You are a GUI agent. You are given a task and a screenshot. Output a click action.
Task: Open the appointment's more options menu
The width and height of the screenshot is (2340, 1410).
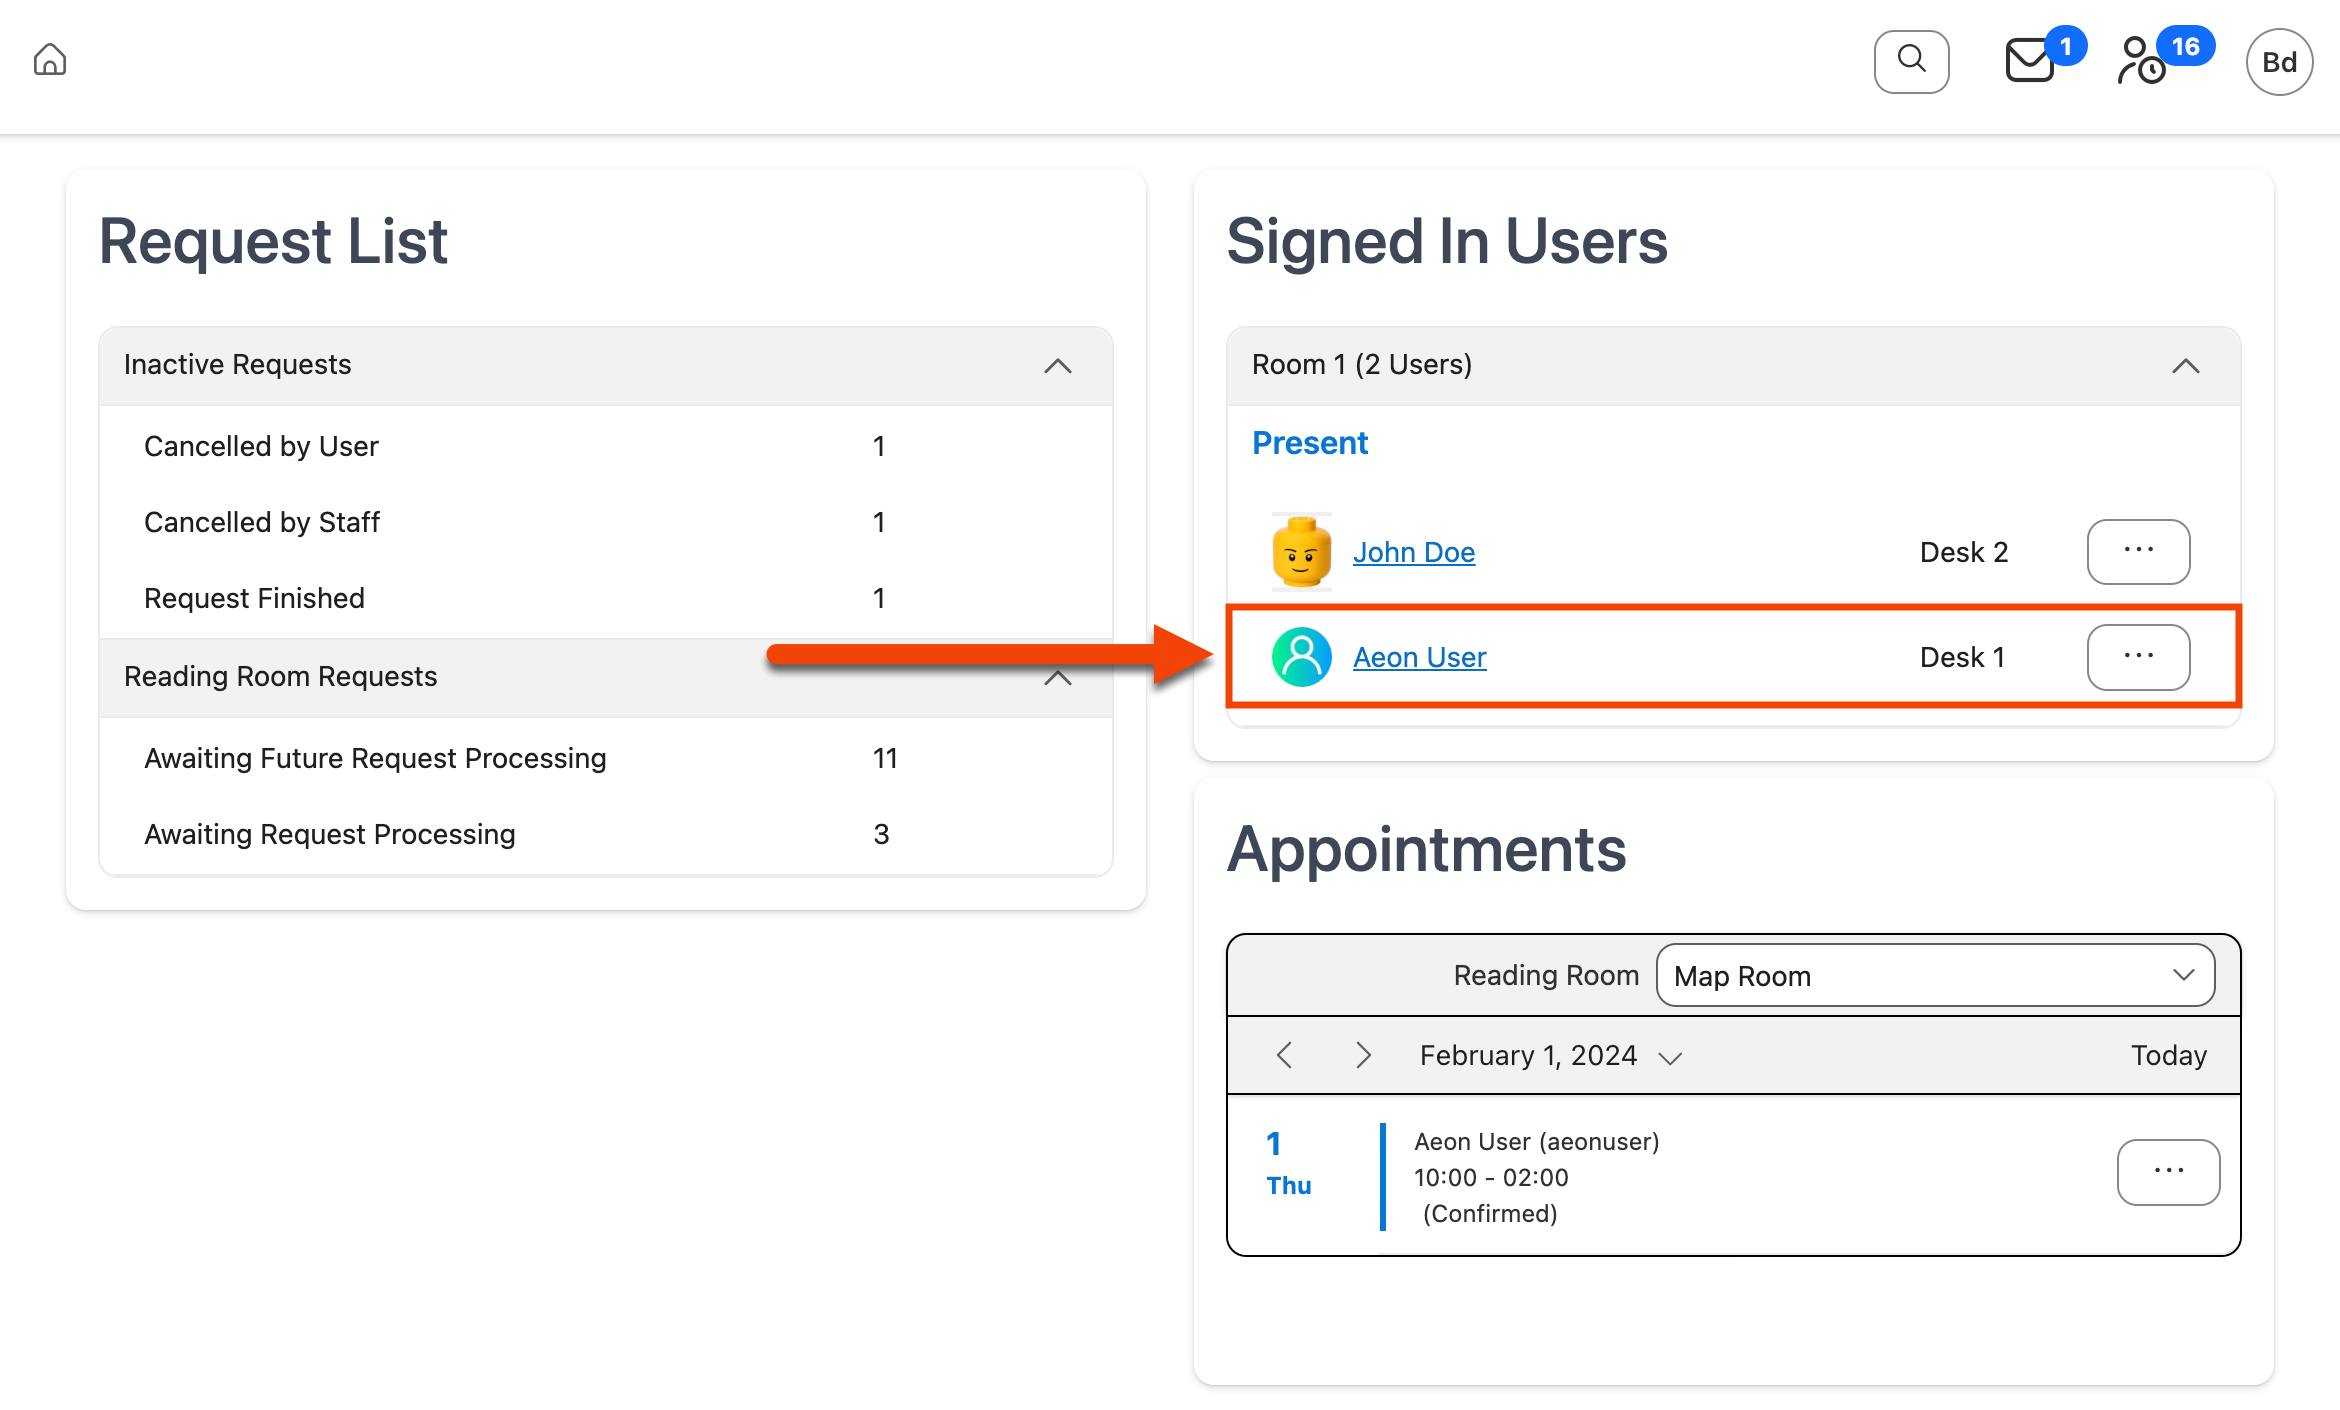(2168, 1172)
